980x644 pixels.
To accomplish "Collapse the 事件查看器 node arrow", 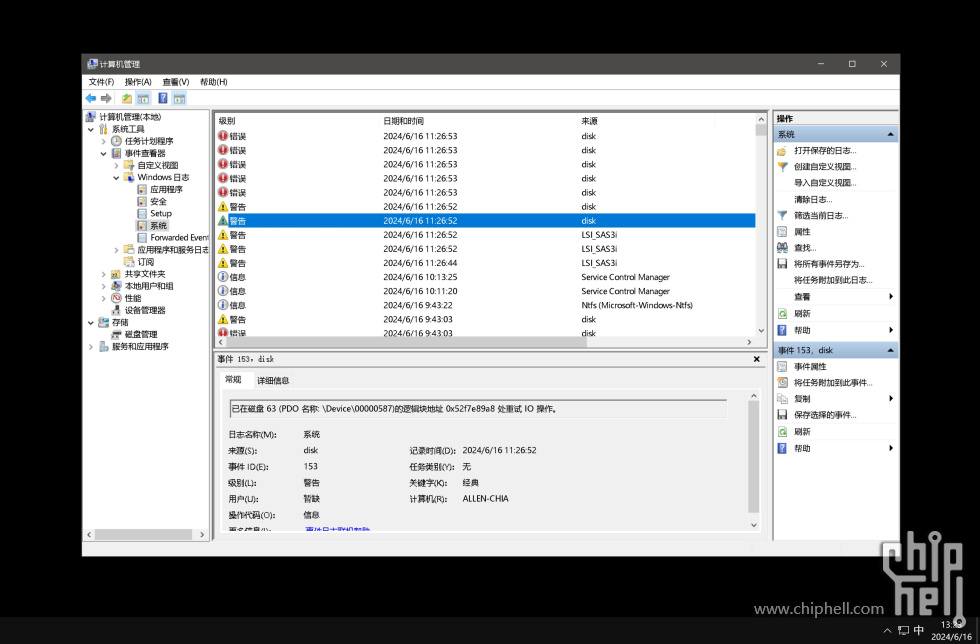I will (x=104, y=153).
